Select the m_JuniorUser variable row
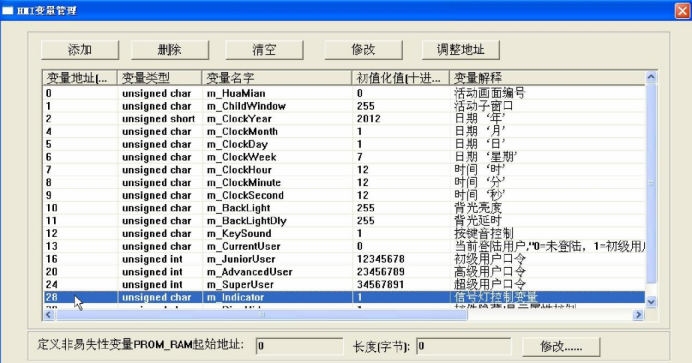Image resolution: width=692 pixels, height=363 pixels. tap(344, 259)
